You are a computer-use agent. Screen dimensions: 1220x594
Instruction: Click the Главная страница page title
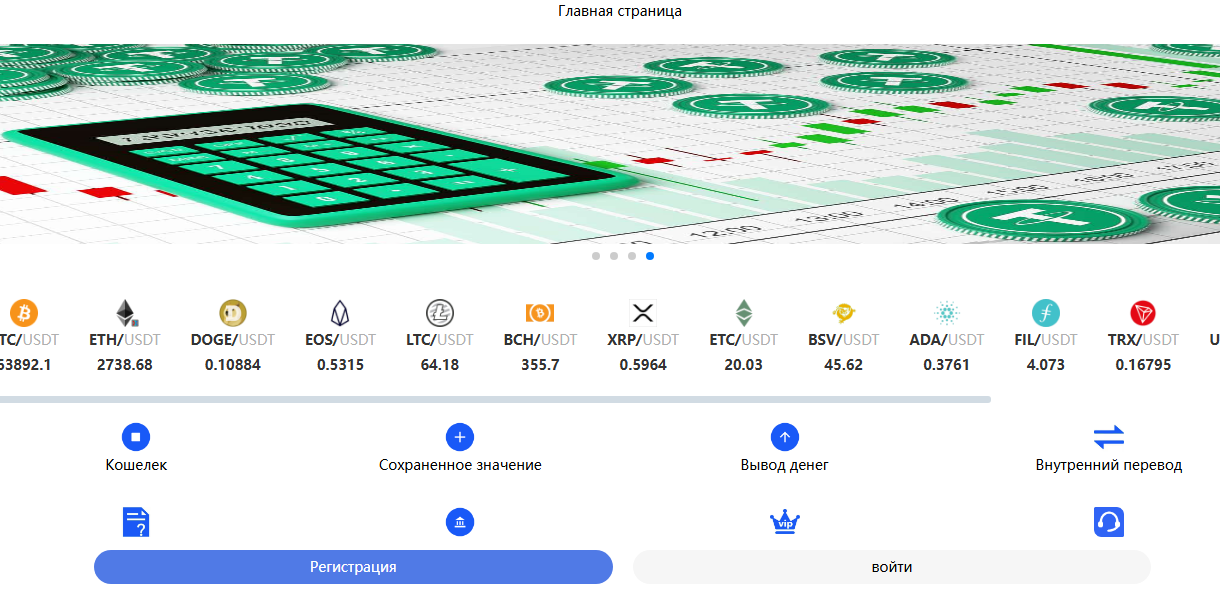click(620, 11)
